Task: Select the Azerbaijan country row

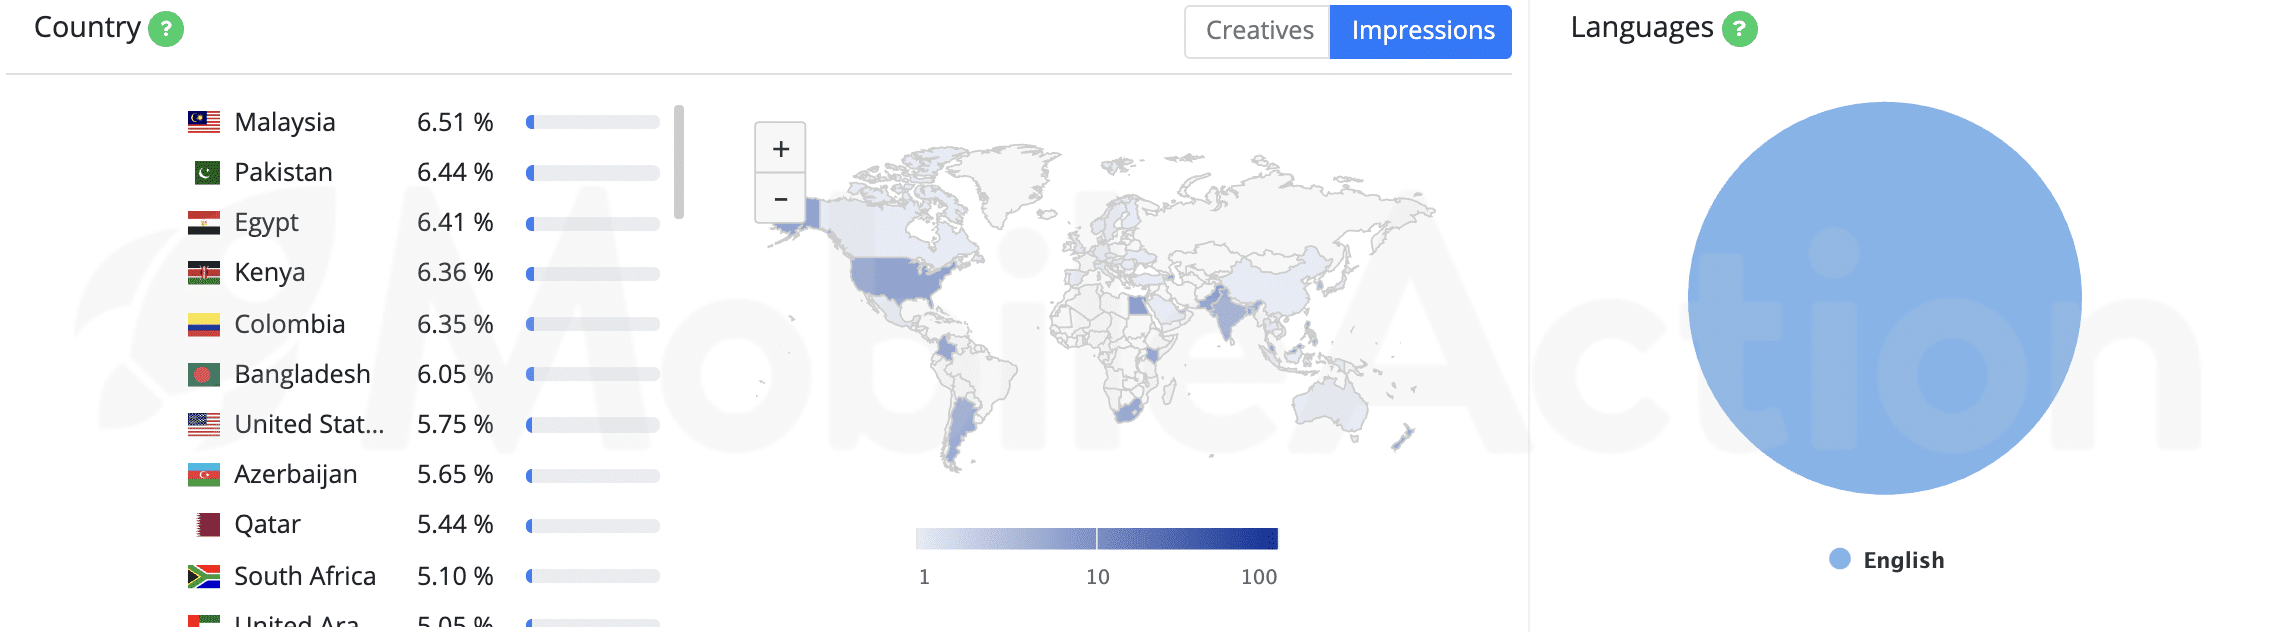Action: pyautogui.click(x=424, y=474)
